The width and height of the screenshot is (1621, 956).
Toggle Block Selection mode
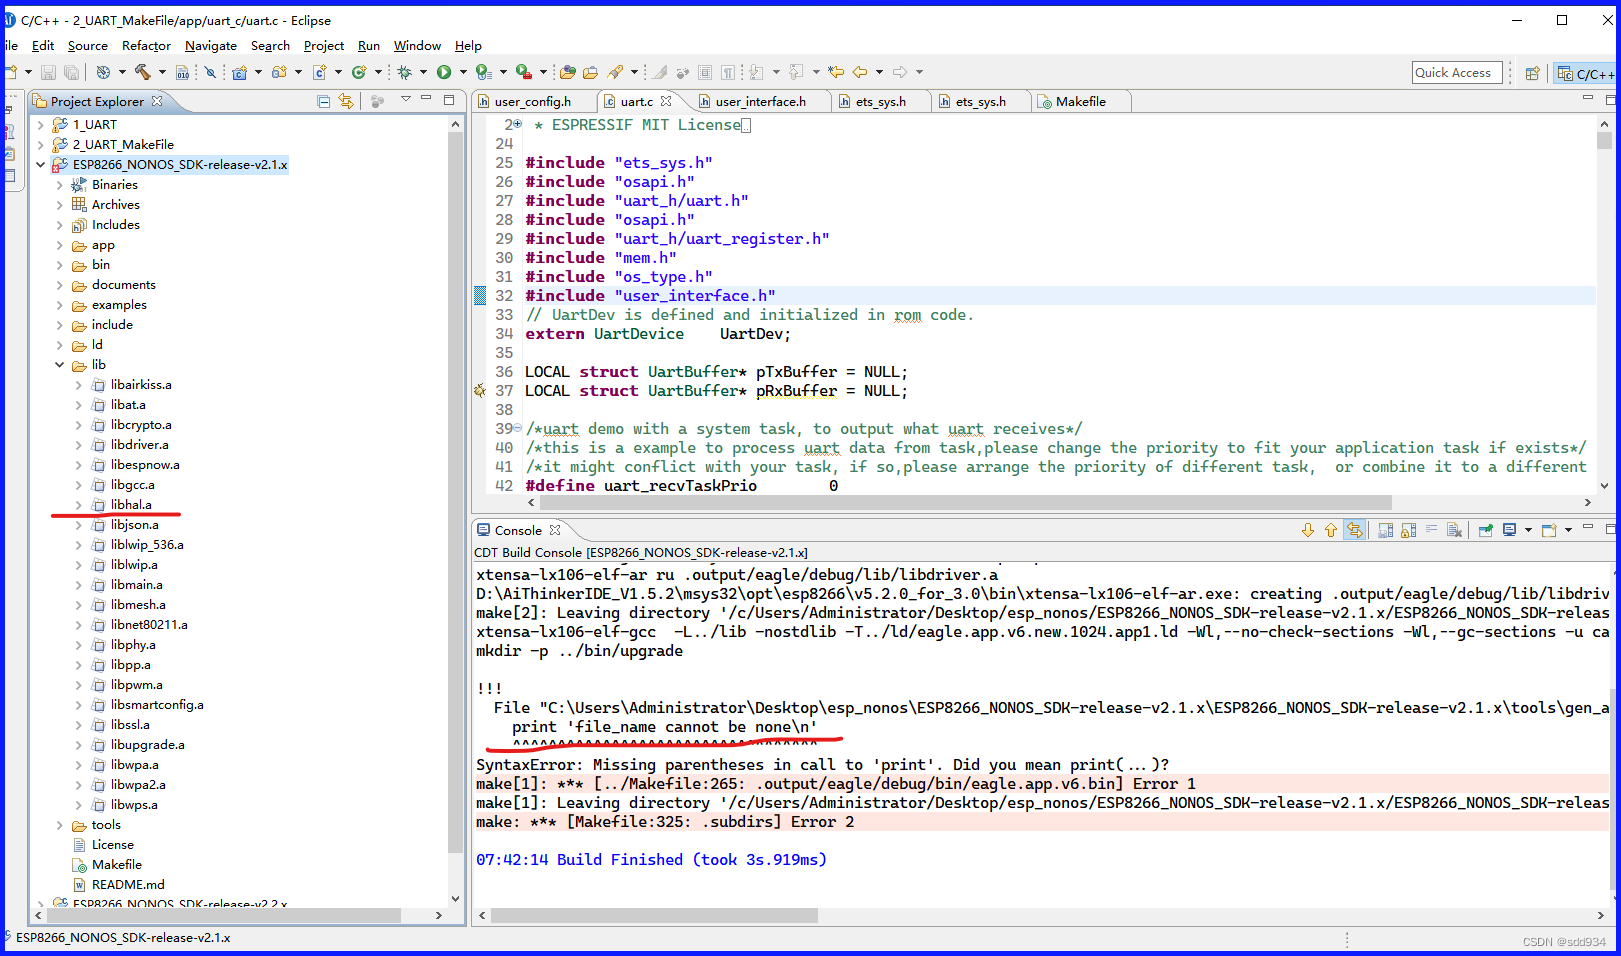pos(705,72)
